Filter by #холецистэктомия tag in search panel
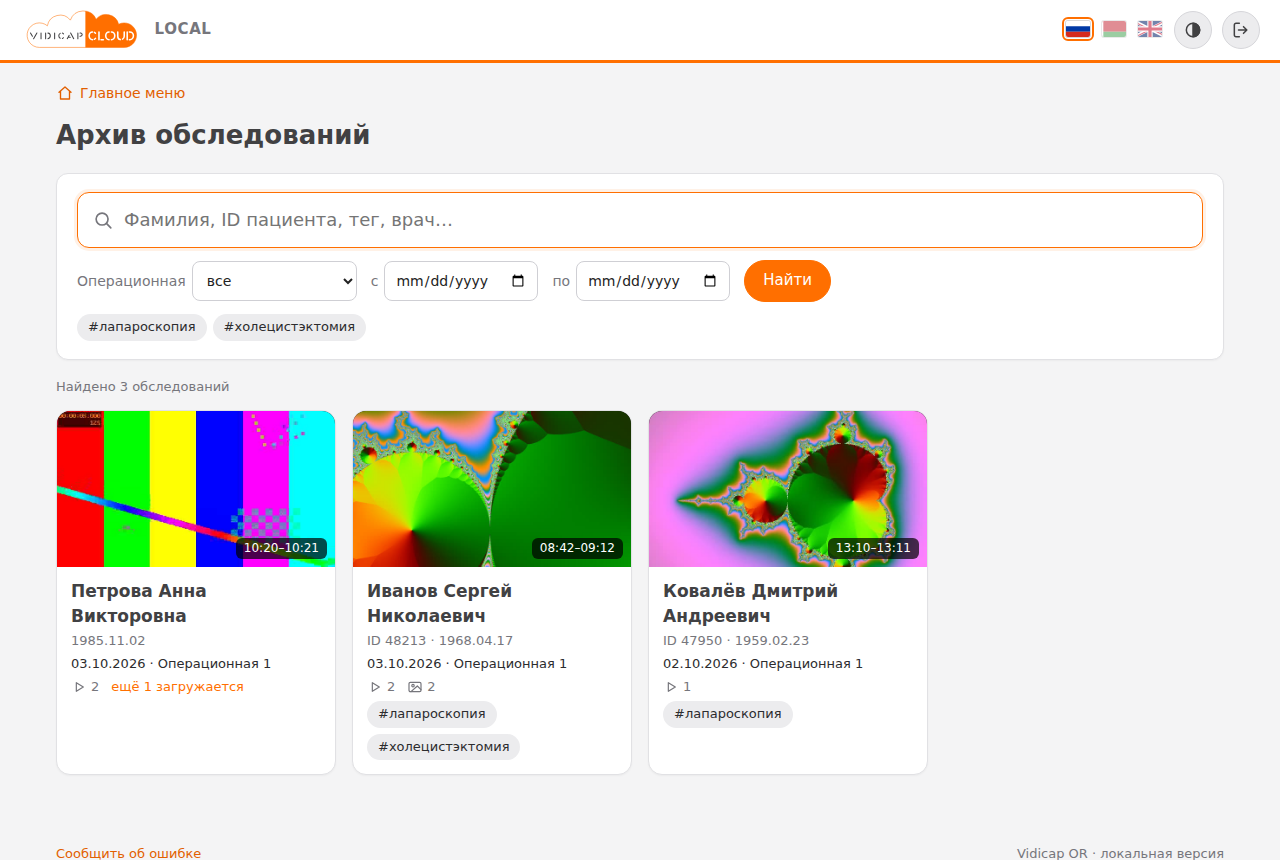 click(289, 327)
